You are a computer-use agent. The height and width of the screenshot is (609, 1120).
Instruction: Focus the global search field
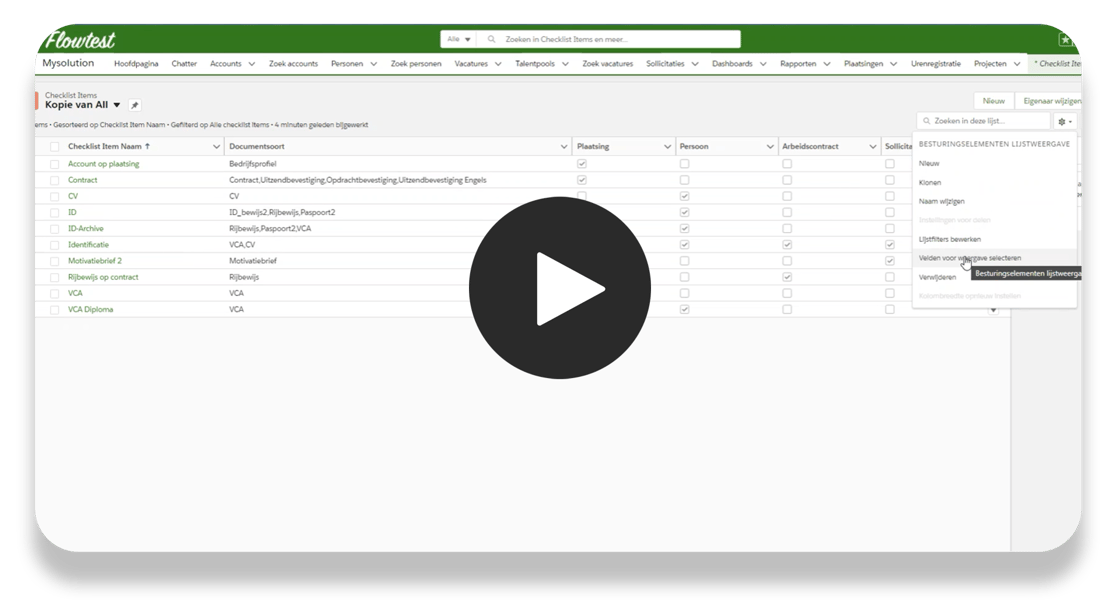coord(611,39)
